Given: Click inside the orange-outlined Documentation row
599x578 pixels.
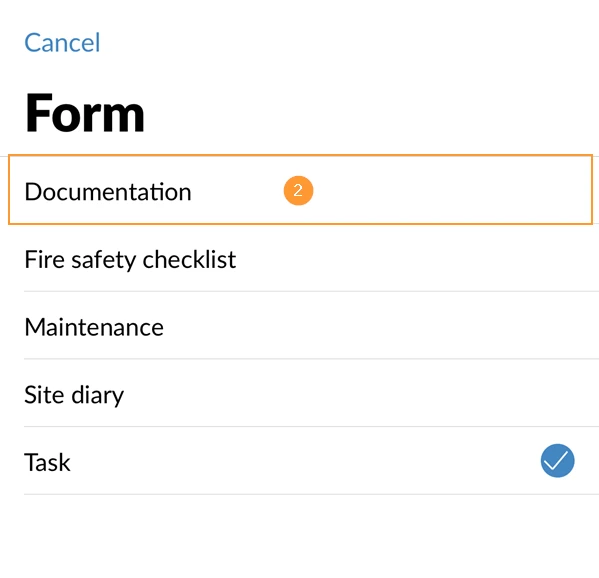Looking at the screenshot, I should click(x=300, y=189).
